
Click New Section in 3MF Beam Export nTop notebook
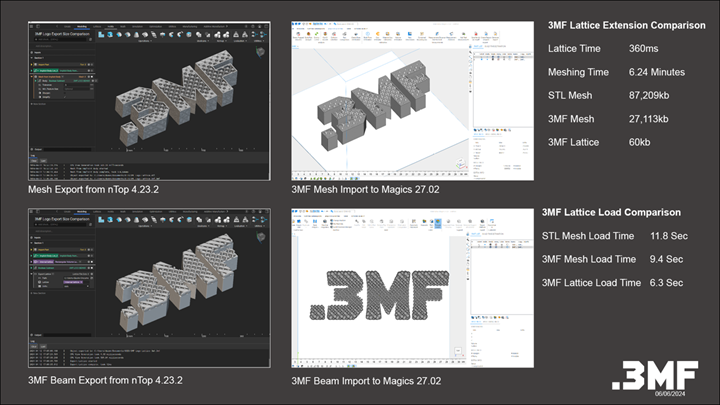[39, 293]
